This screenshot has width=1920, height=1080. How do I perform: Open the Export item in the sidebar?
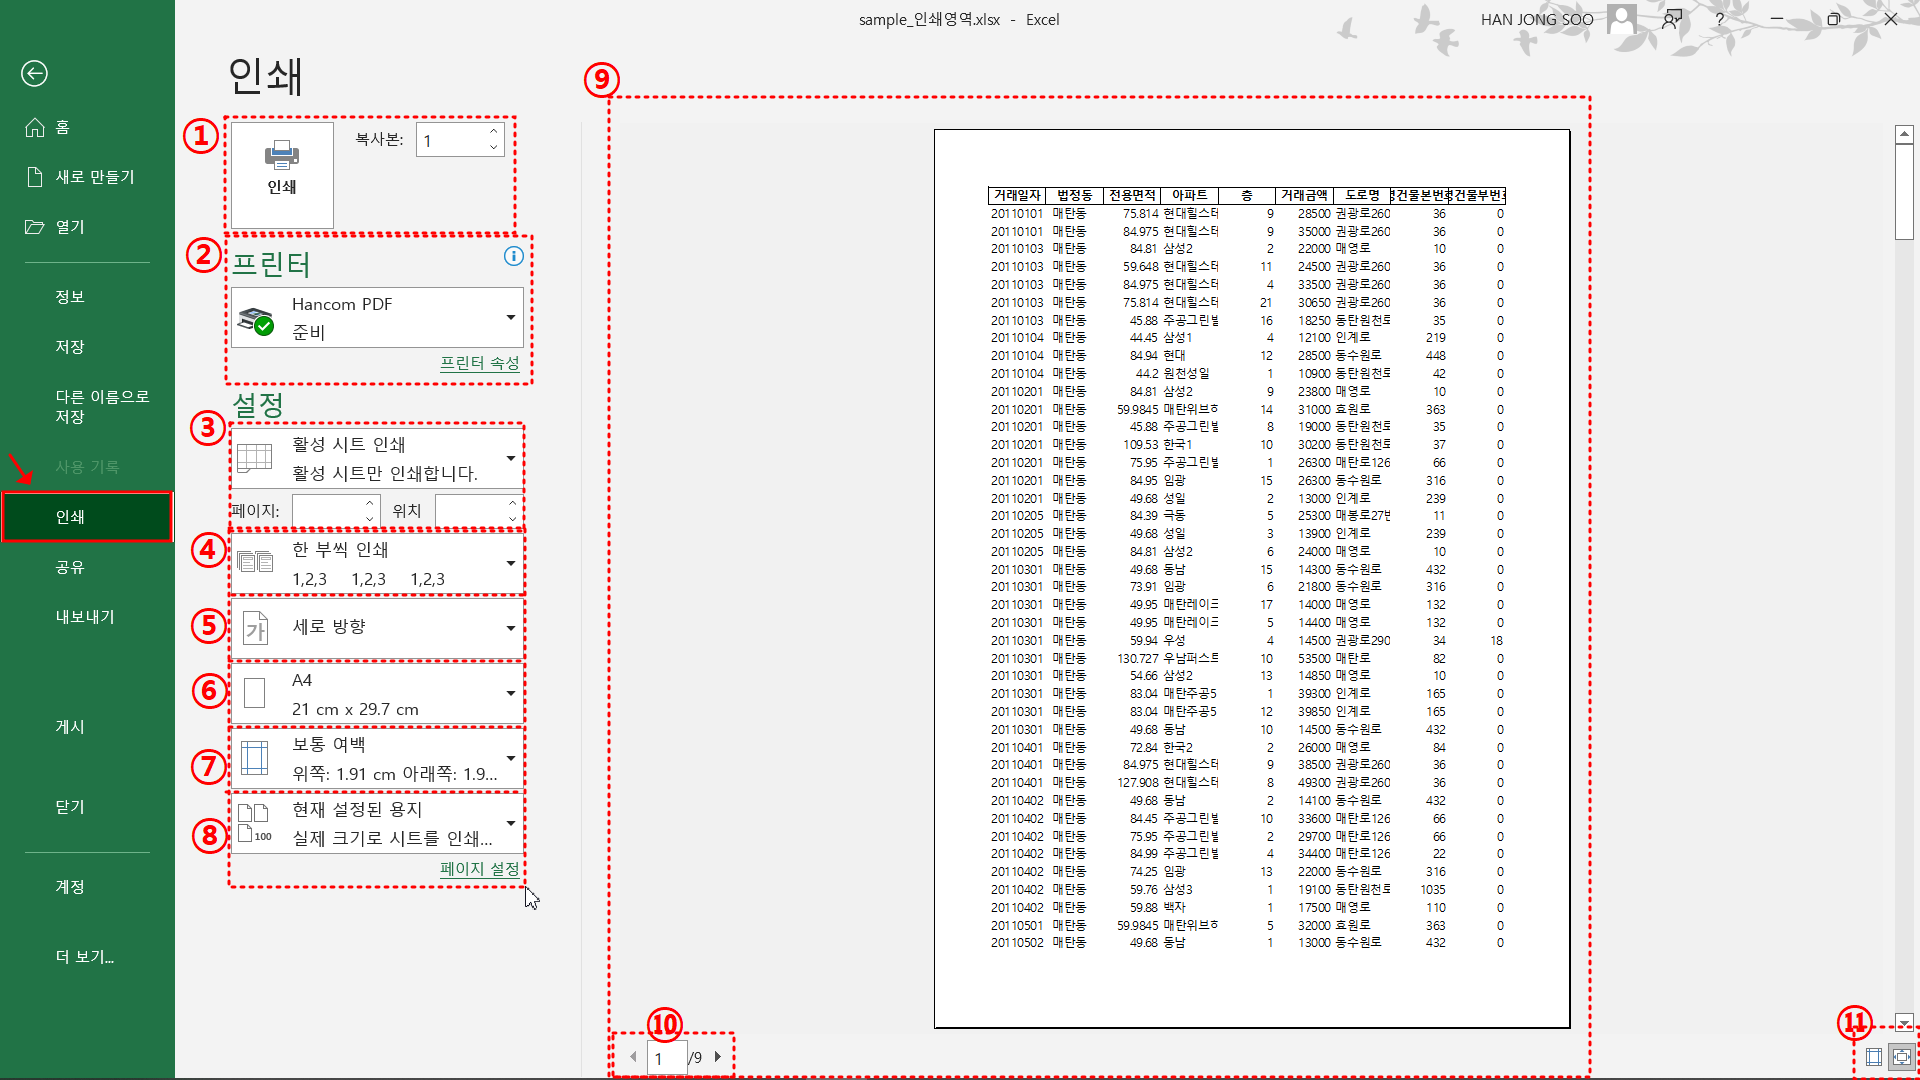tap(85, 617)
